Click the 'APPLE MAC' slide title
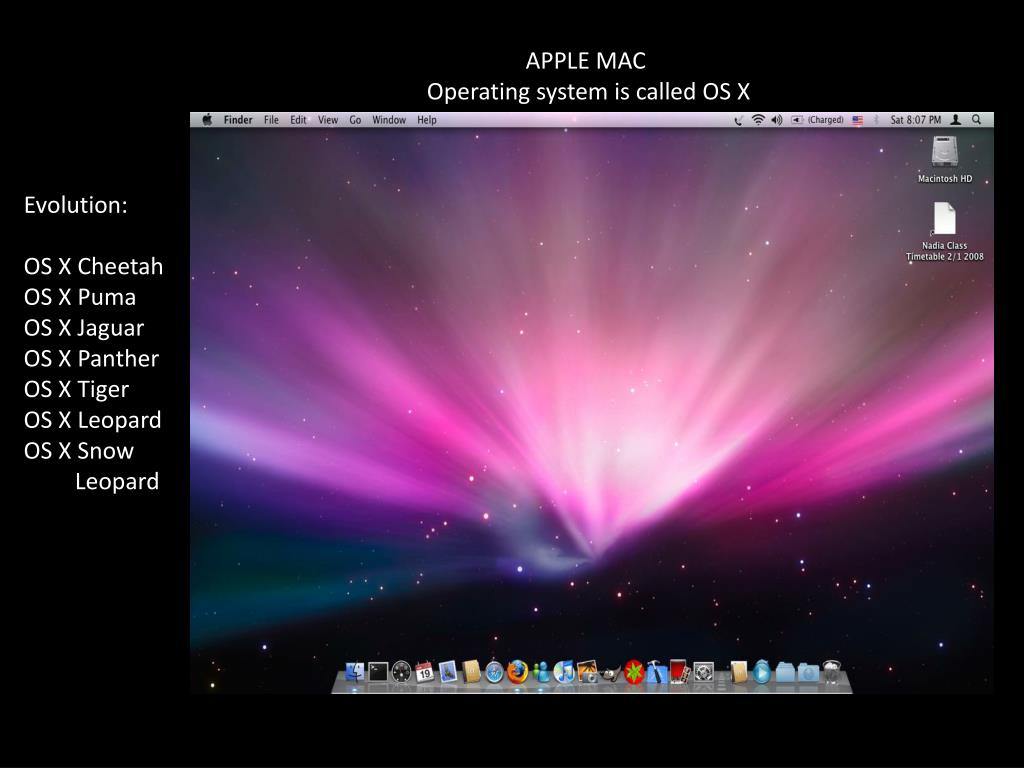This screenshot has height=768, width=1024. pyautogui.click(x=586, y=61)
